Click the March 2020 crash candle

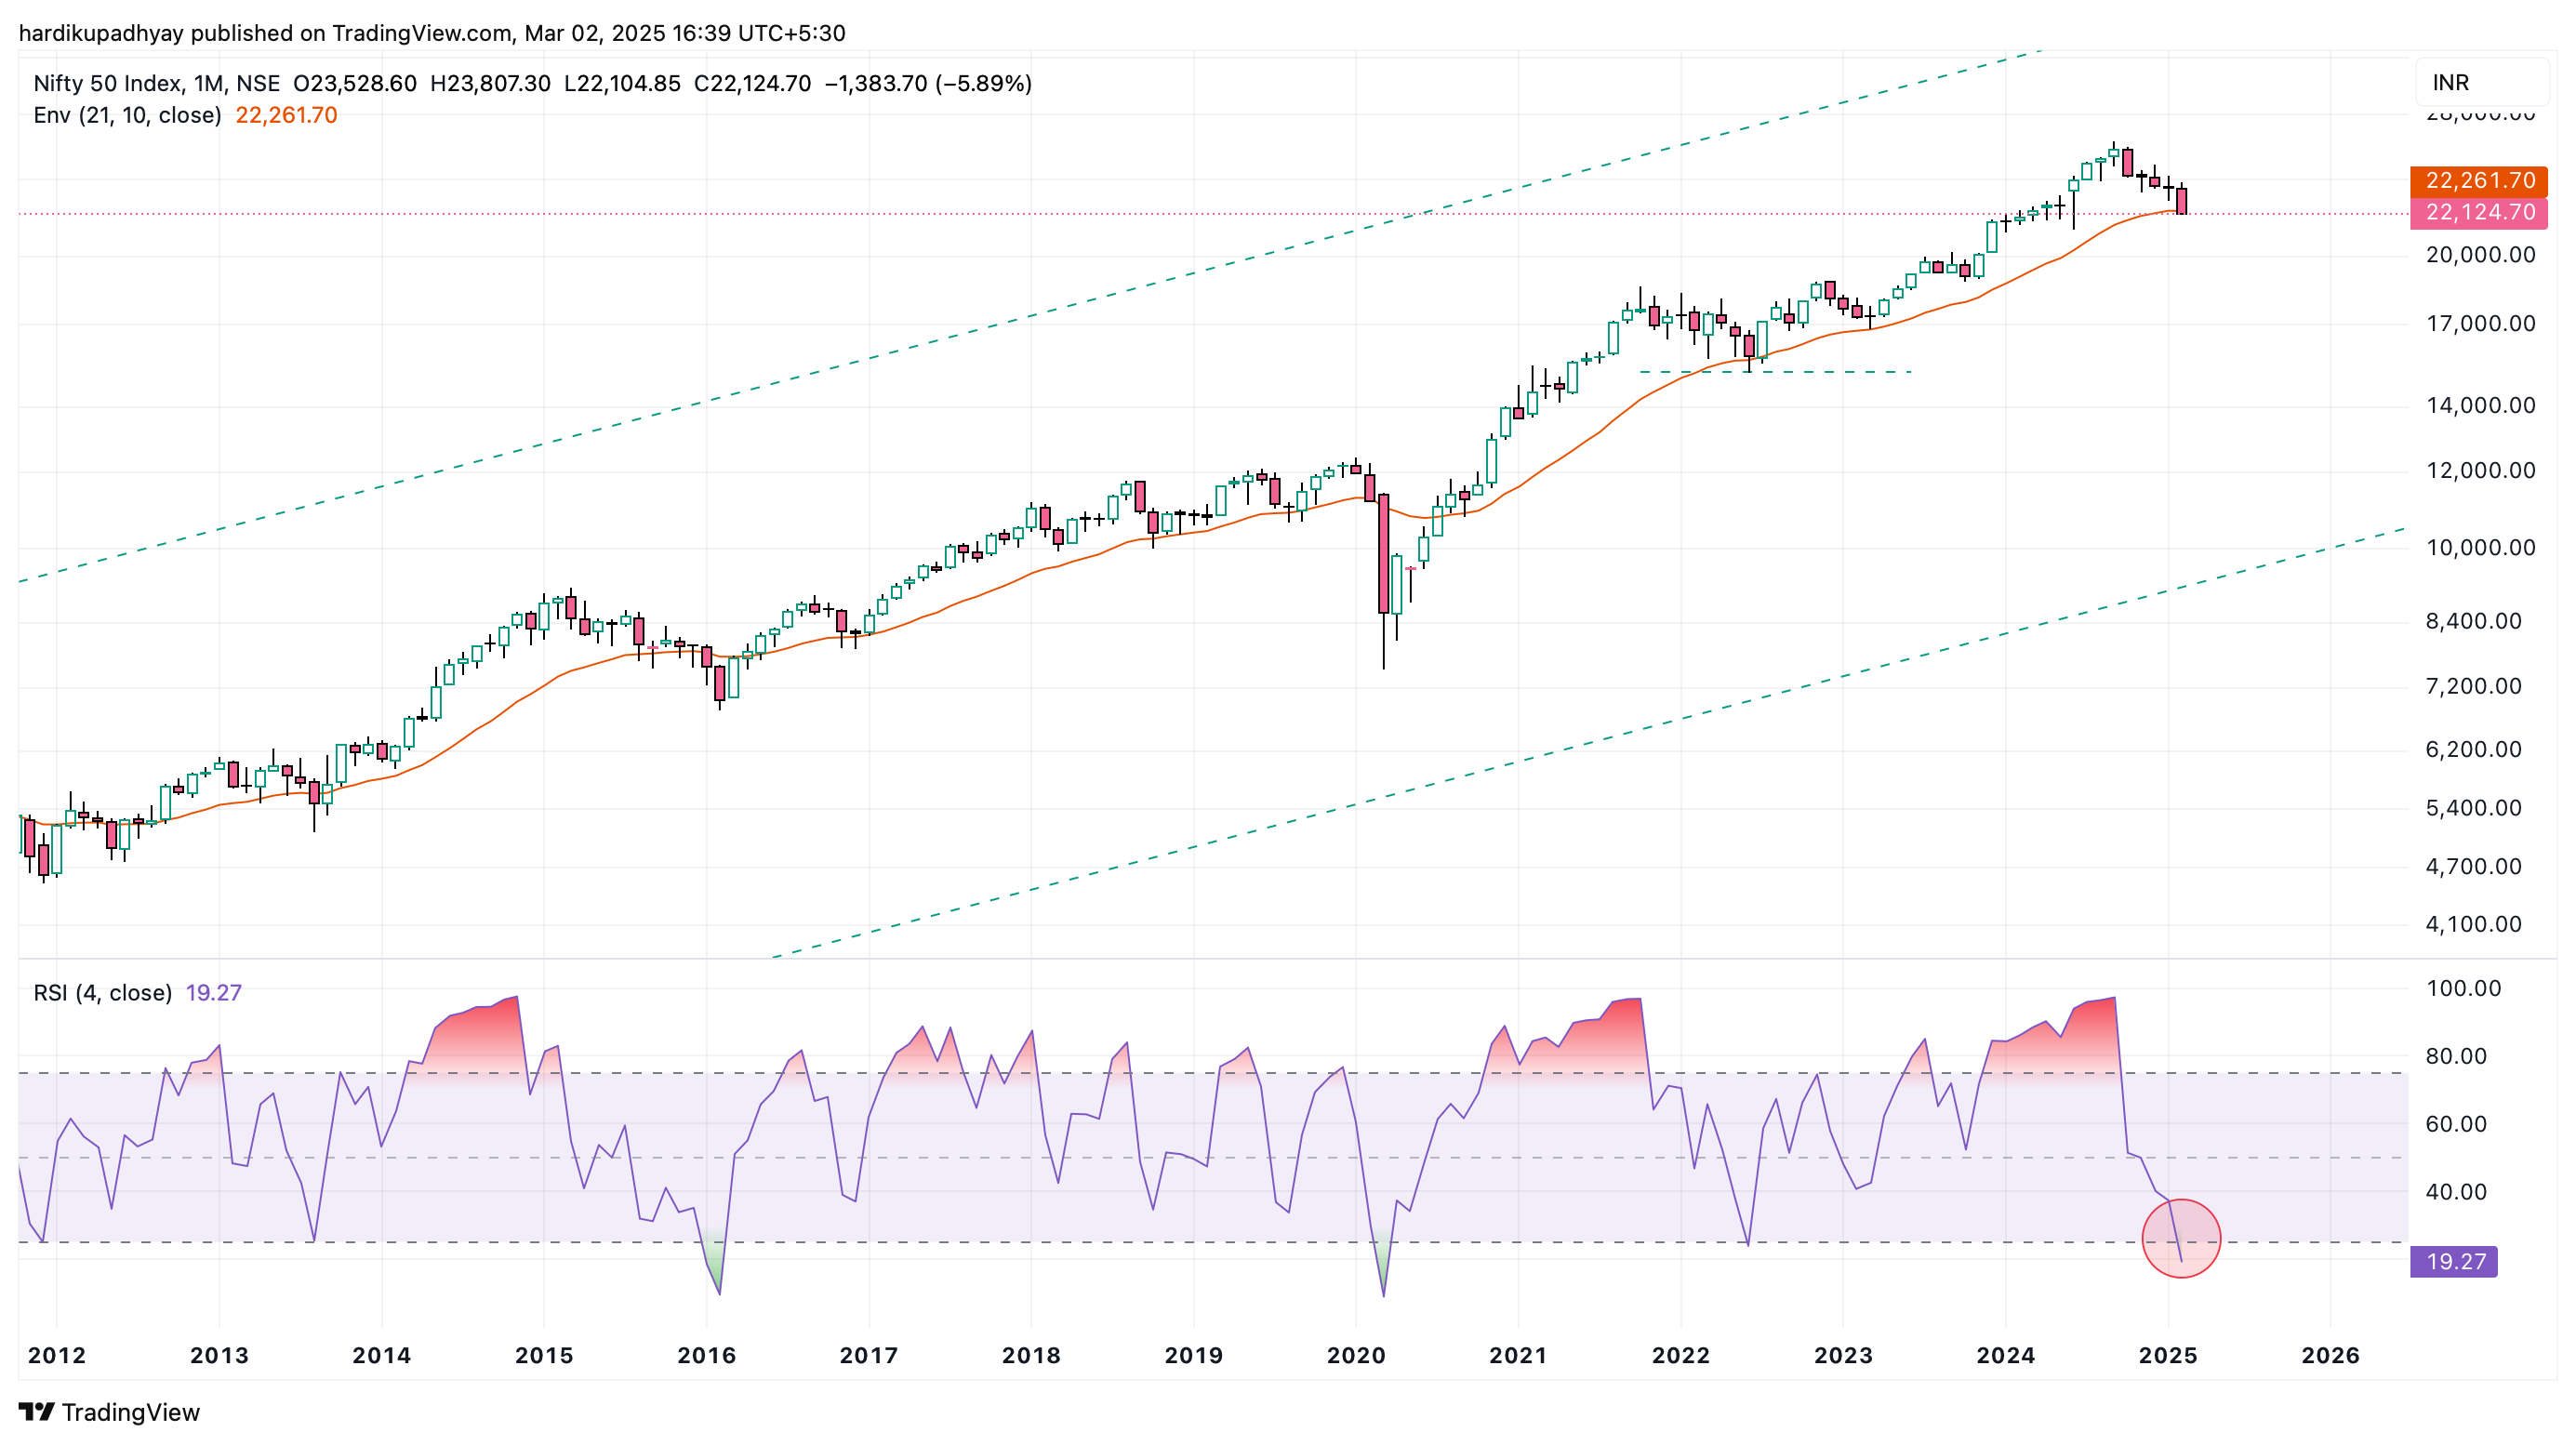coord(1384,553)
